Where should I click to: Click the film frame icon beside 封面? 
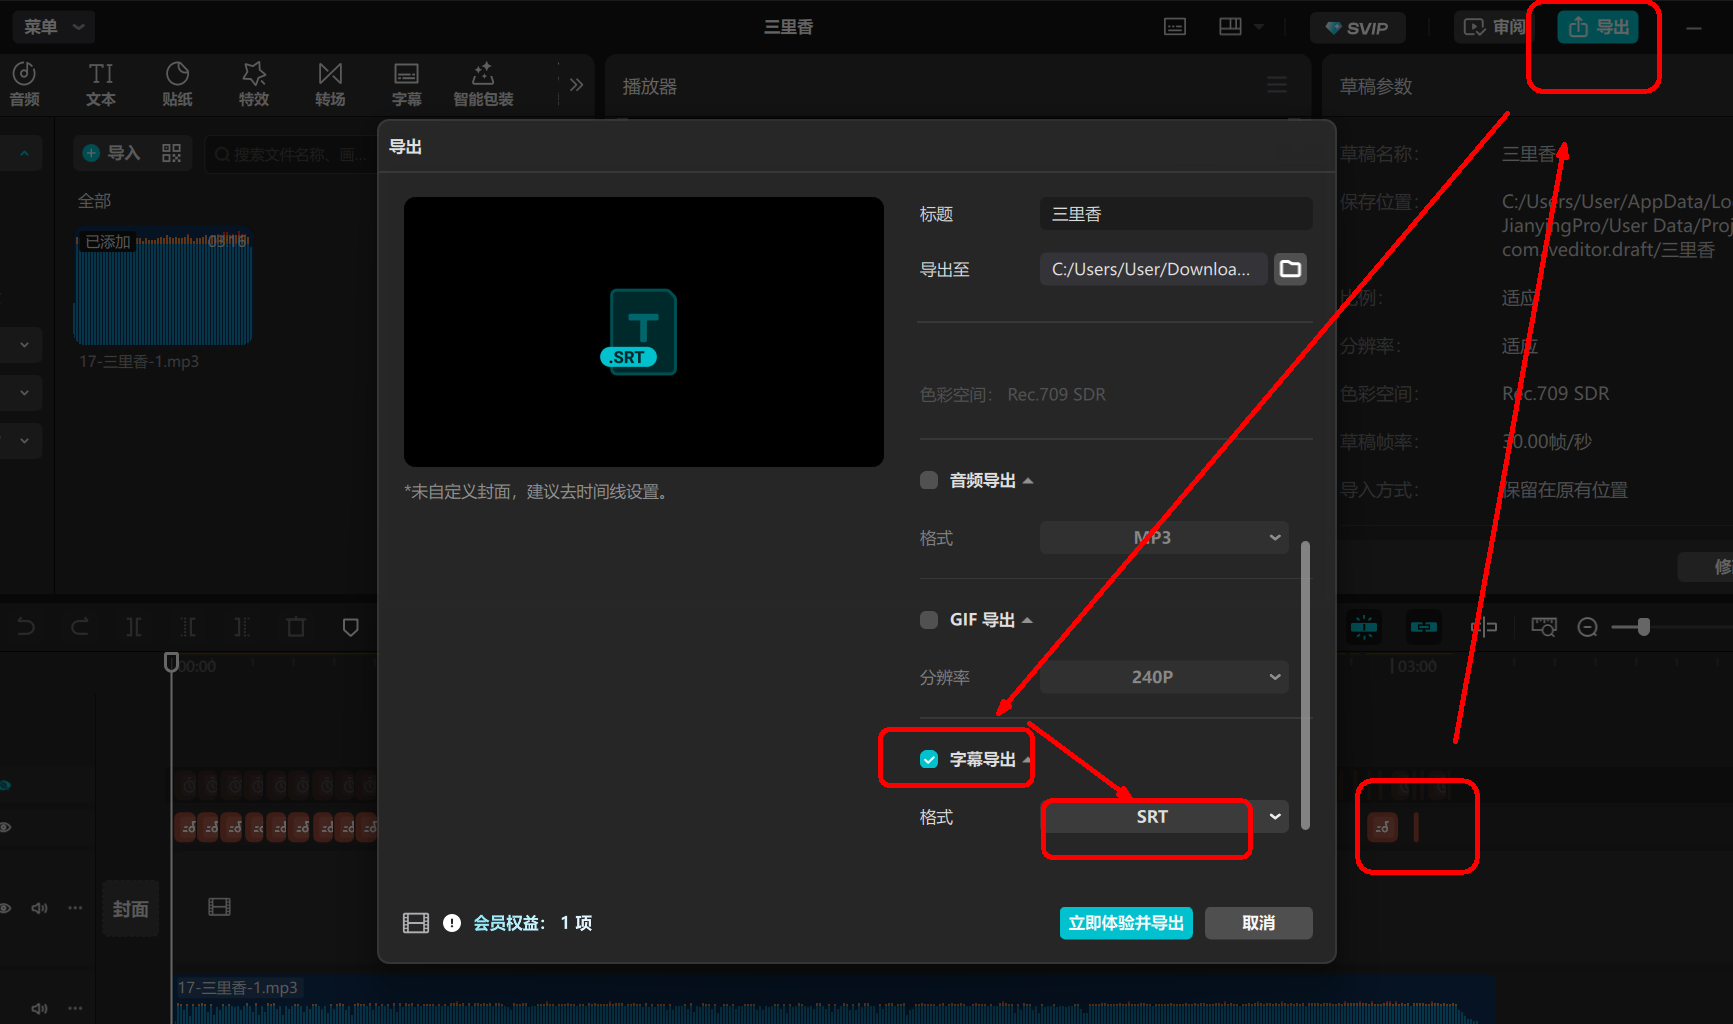(x=219, y=907)
